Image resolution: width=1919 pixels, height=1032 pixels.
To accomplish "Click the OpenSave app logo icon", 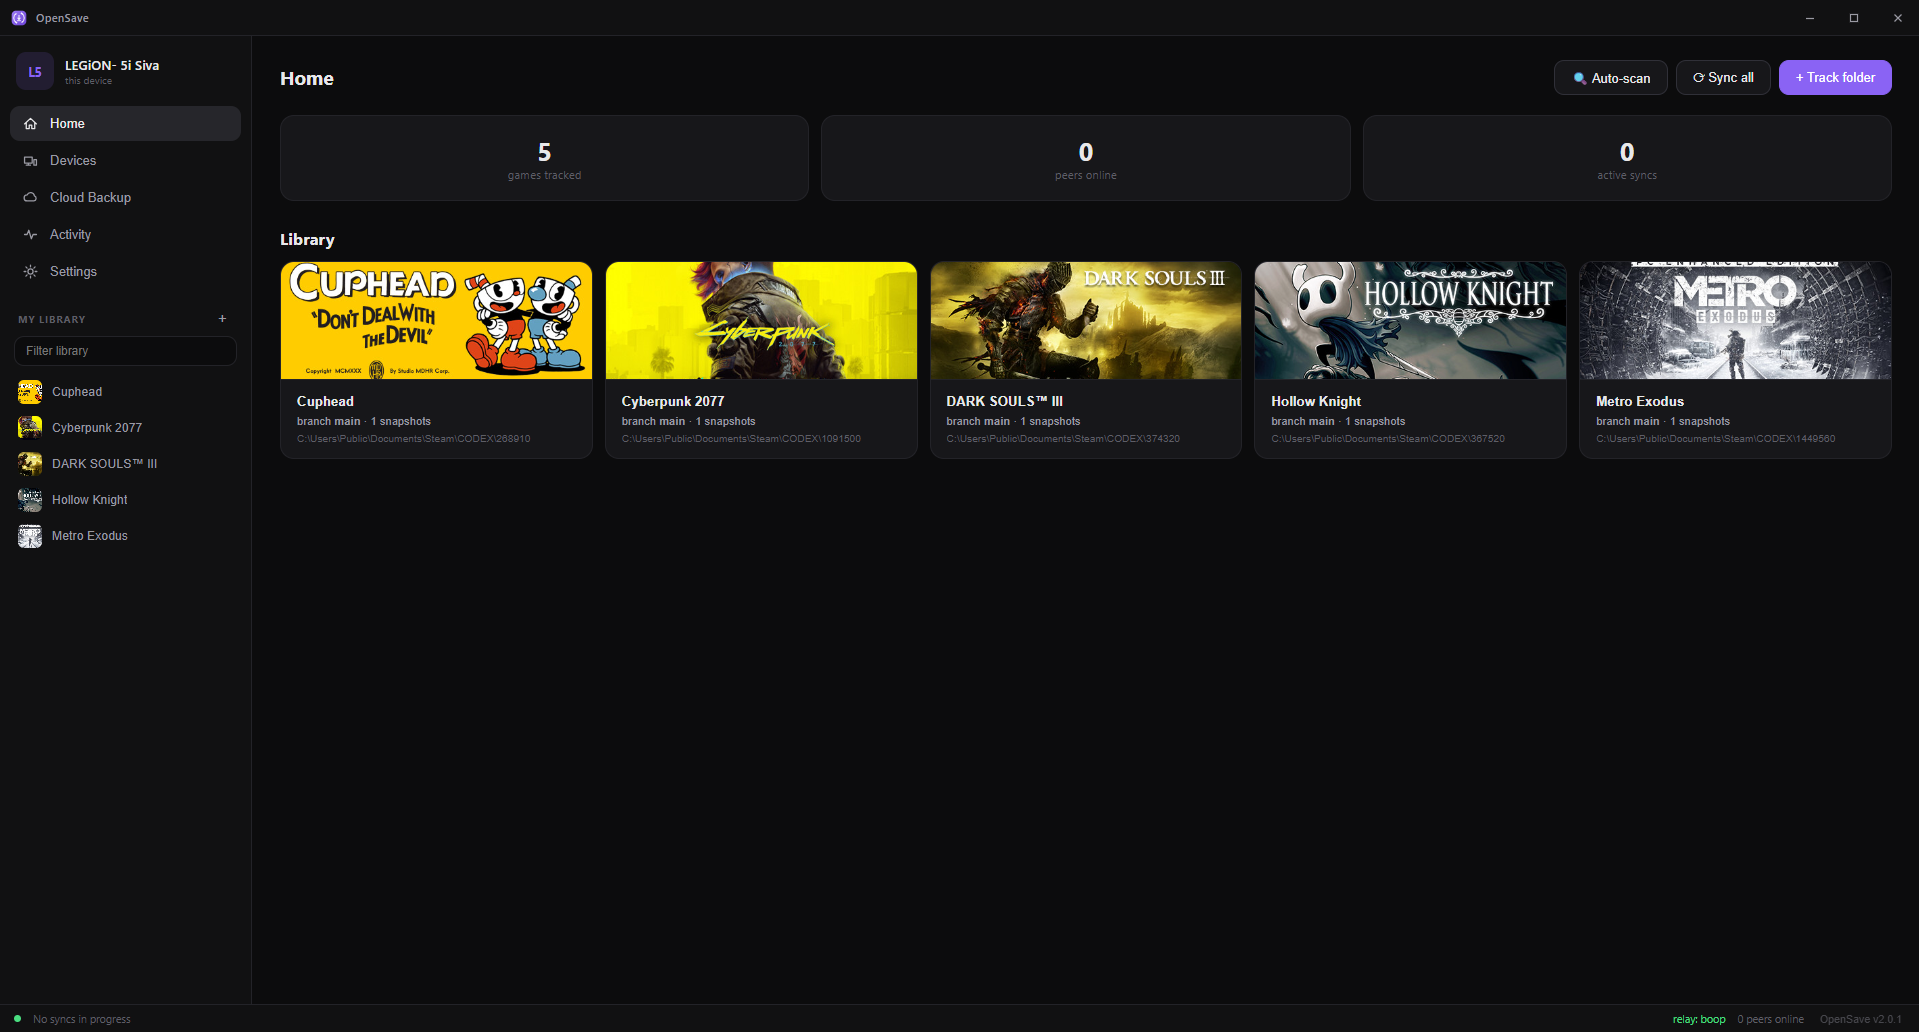I will click(x=18, y=18).
